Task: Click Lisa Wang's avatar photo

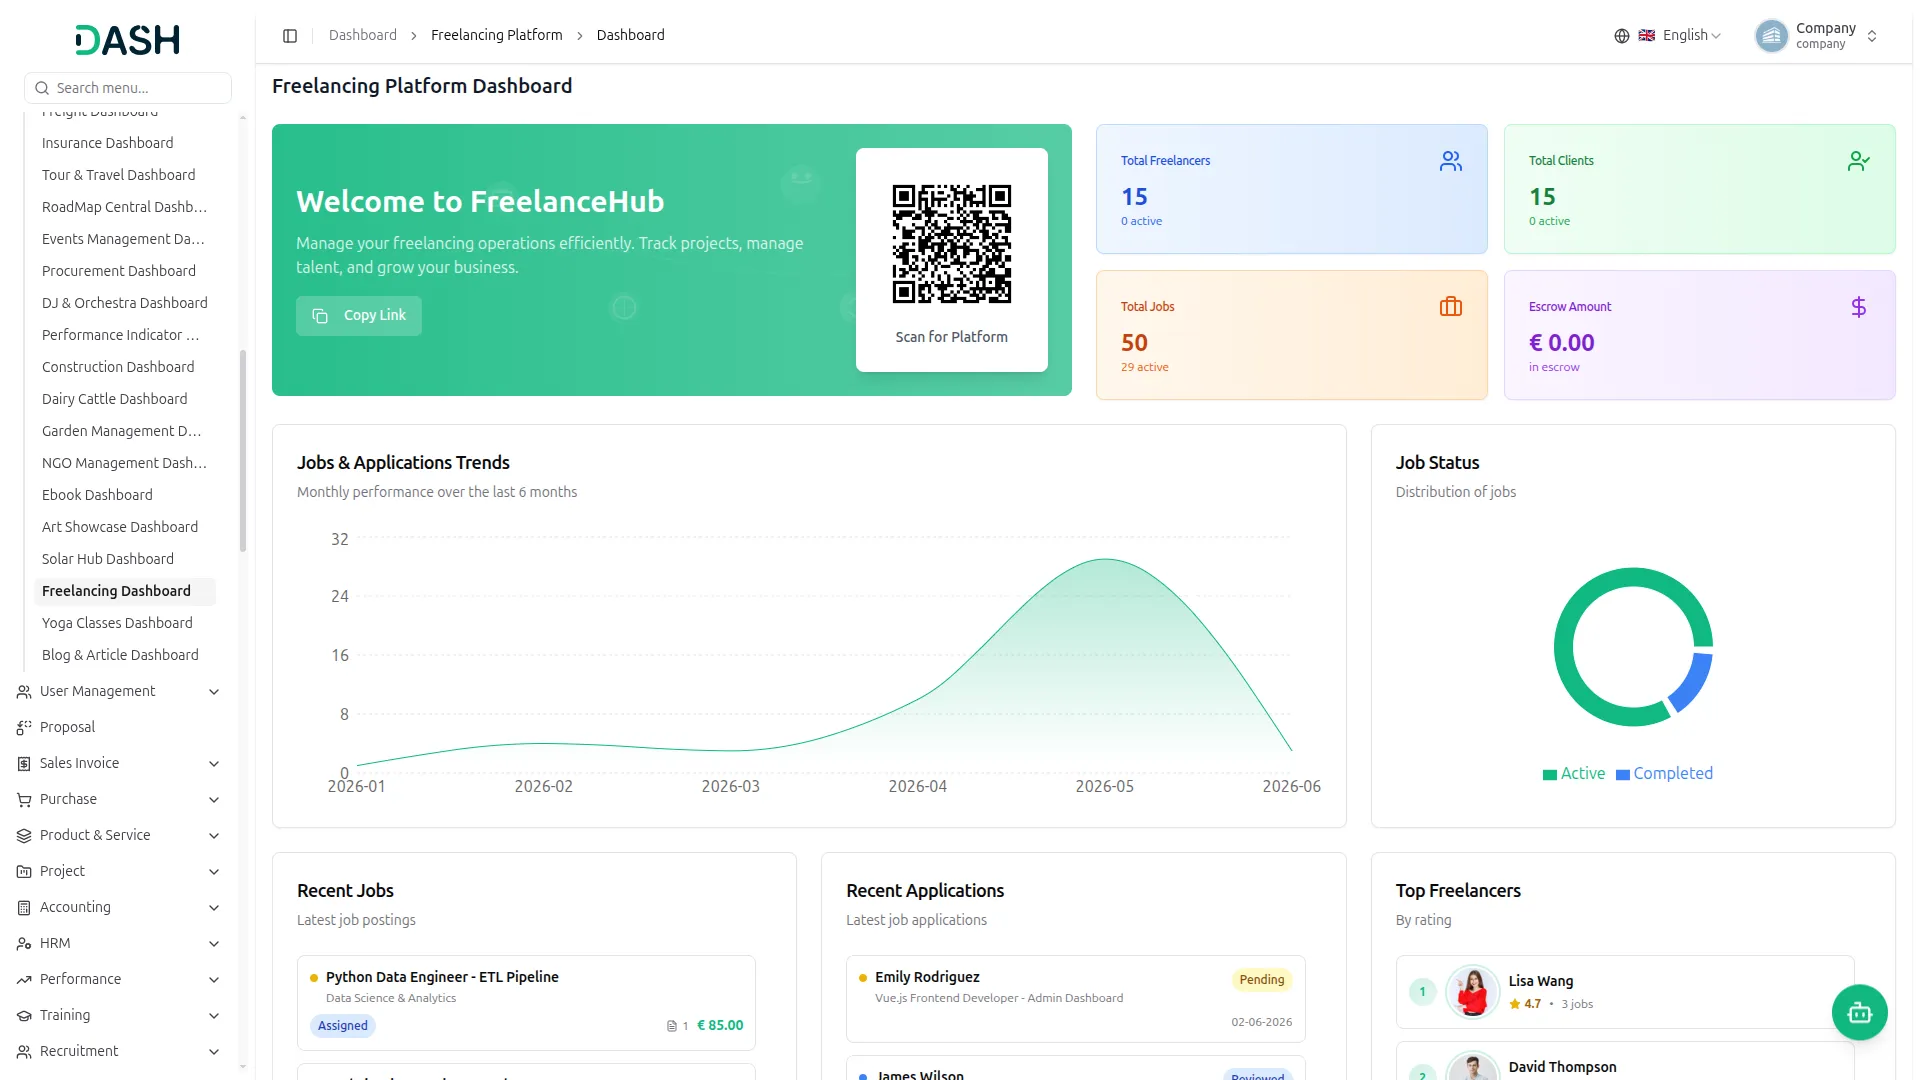Action: pyautogui.click(x=1472, y=991)
